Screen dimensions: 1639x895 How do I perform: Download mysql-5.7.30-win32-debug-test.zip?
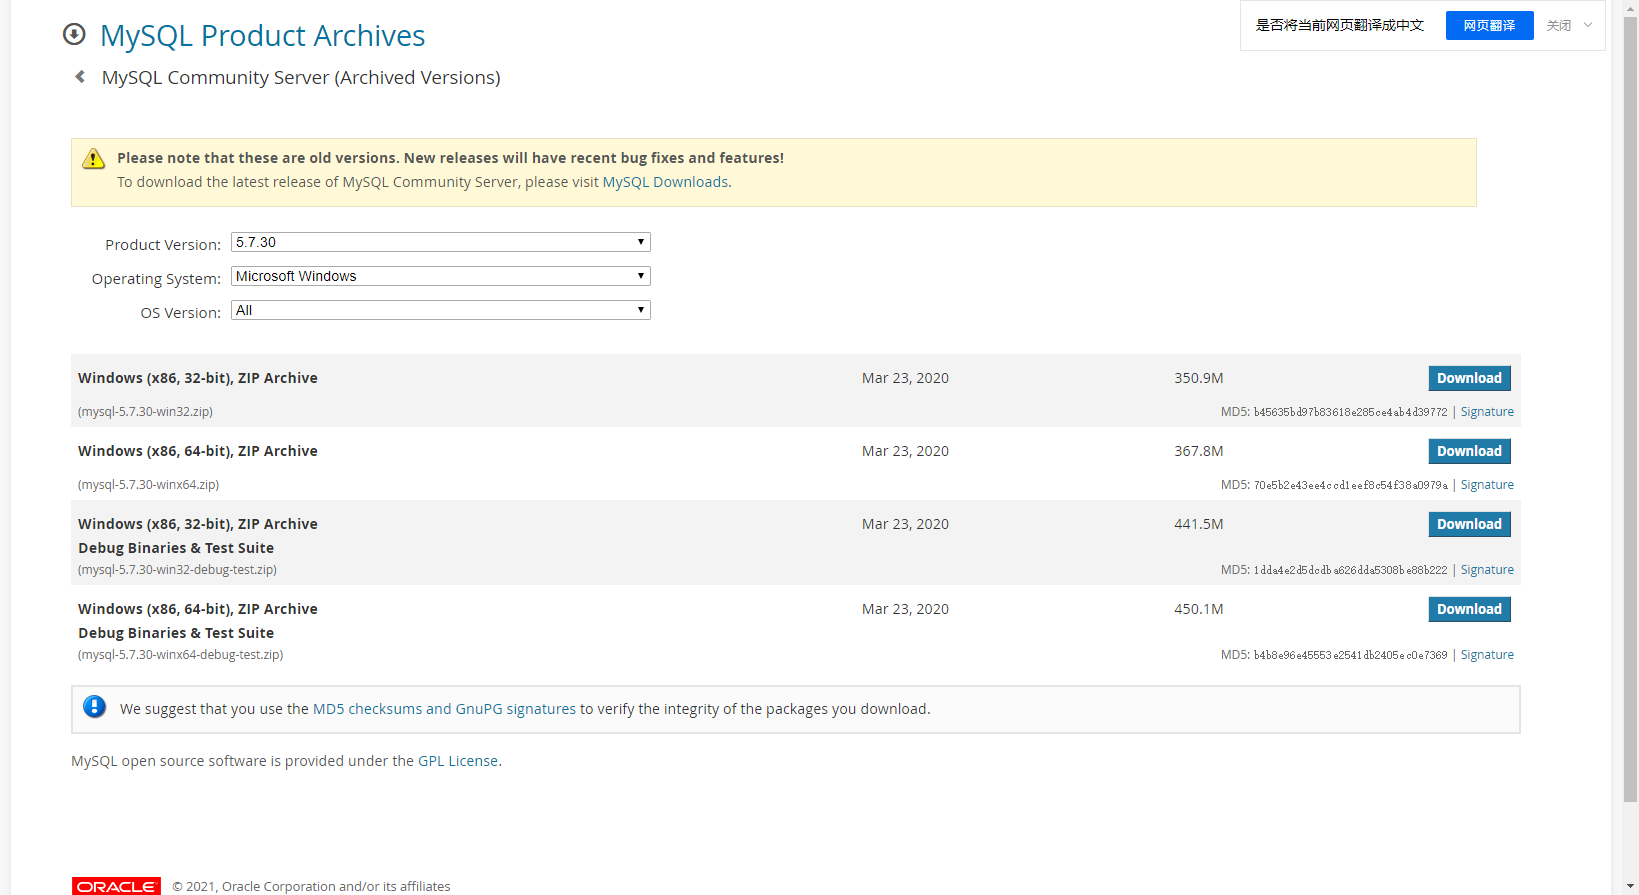click(x=1469, y=524)
